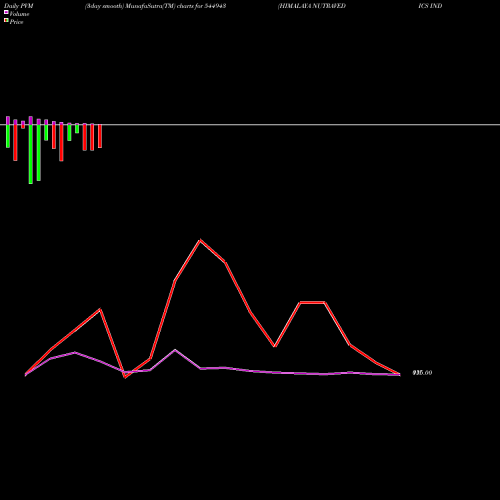Select the 'Volume' legend label

[x=19, y=14]
